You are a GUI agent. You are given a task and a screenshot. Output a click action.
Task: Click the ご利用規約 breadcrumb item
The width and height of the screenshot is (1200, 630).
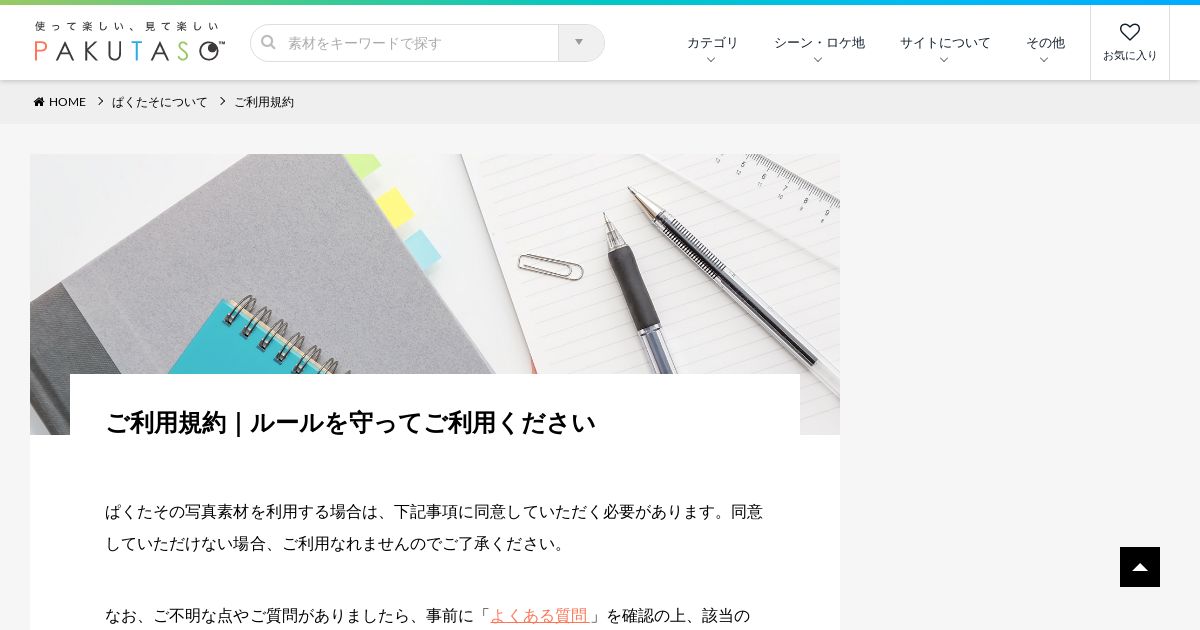(264, 102)
